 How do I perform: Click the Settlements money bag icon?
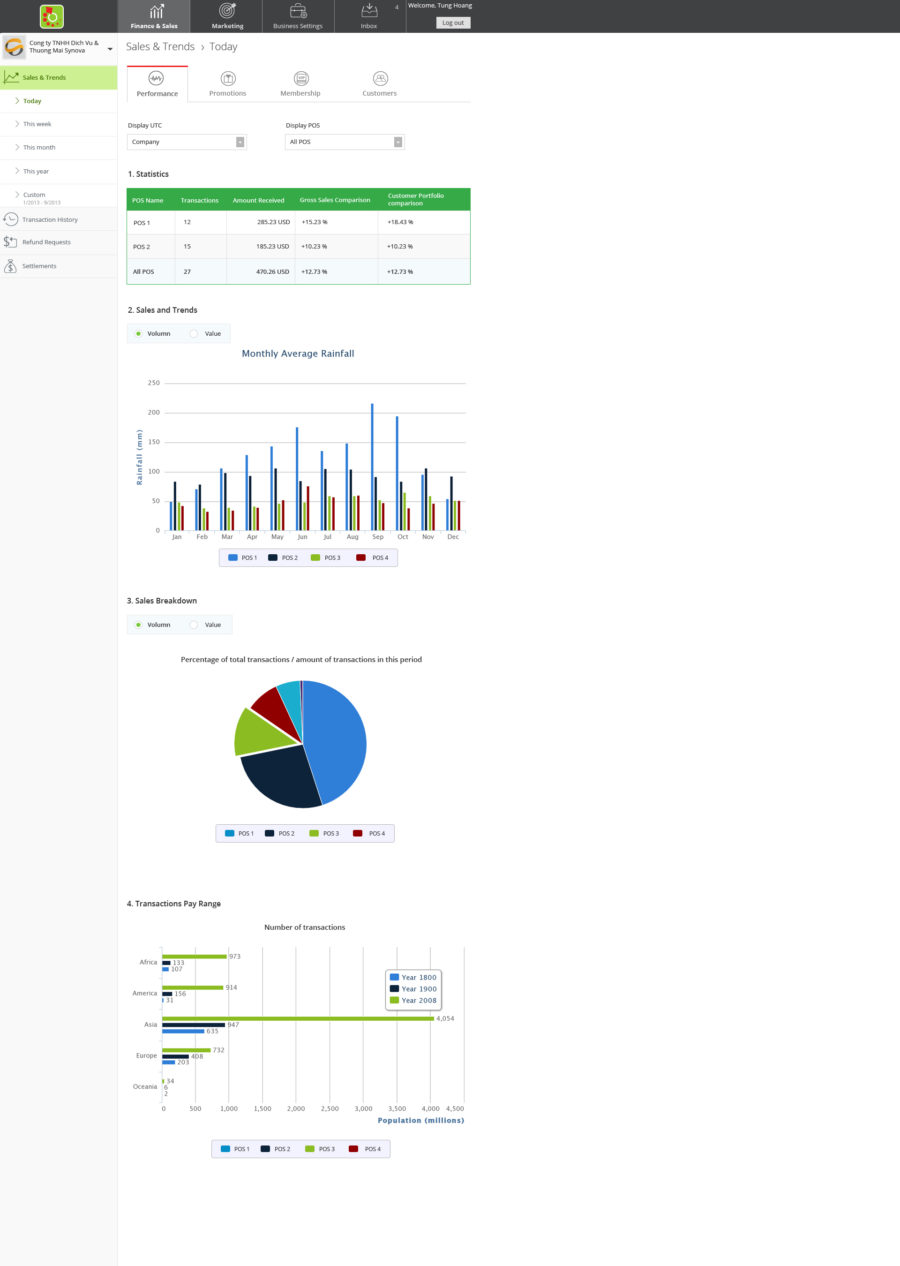[x=11, y=266]
